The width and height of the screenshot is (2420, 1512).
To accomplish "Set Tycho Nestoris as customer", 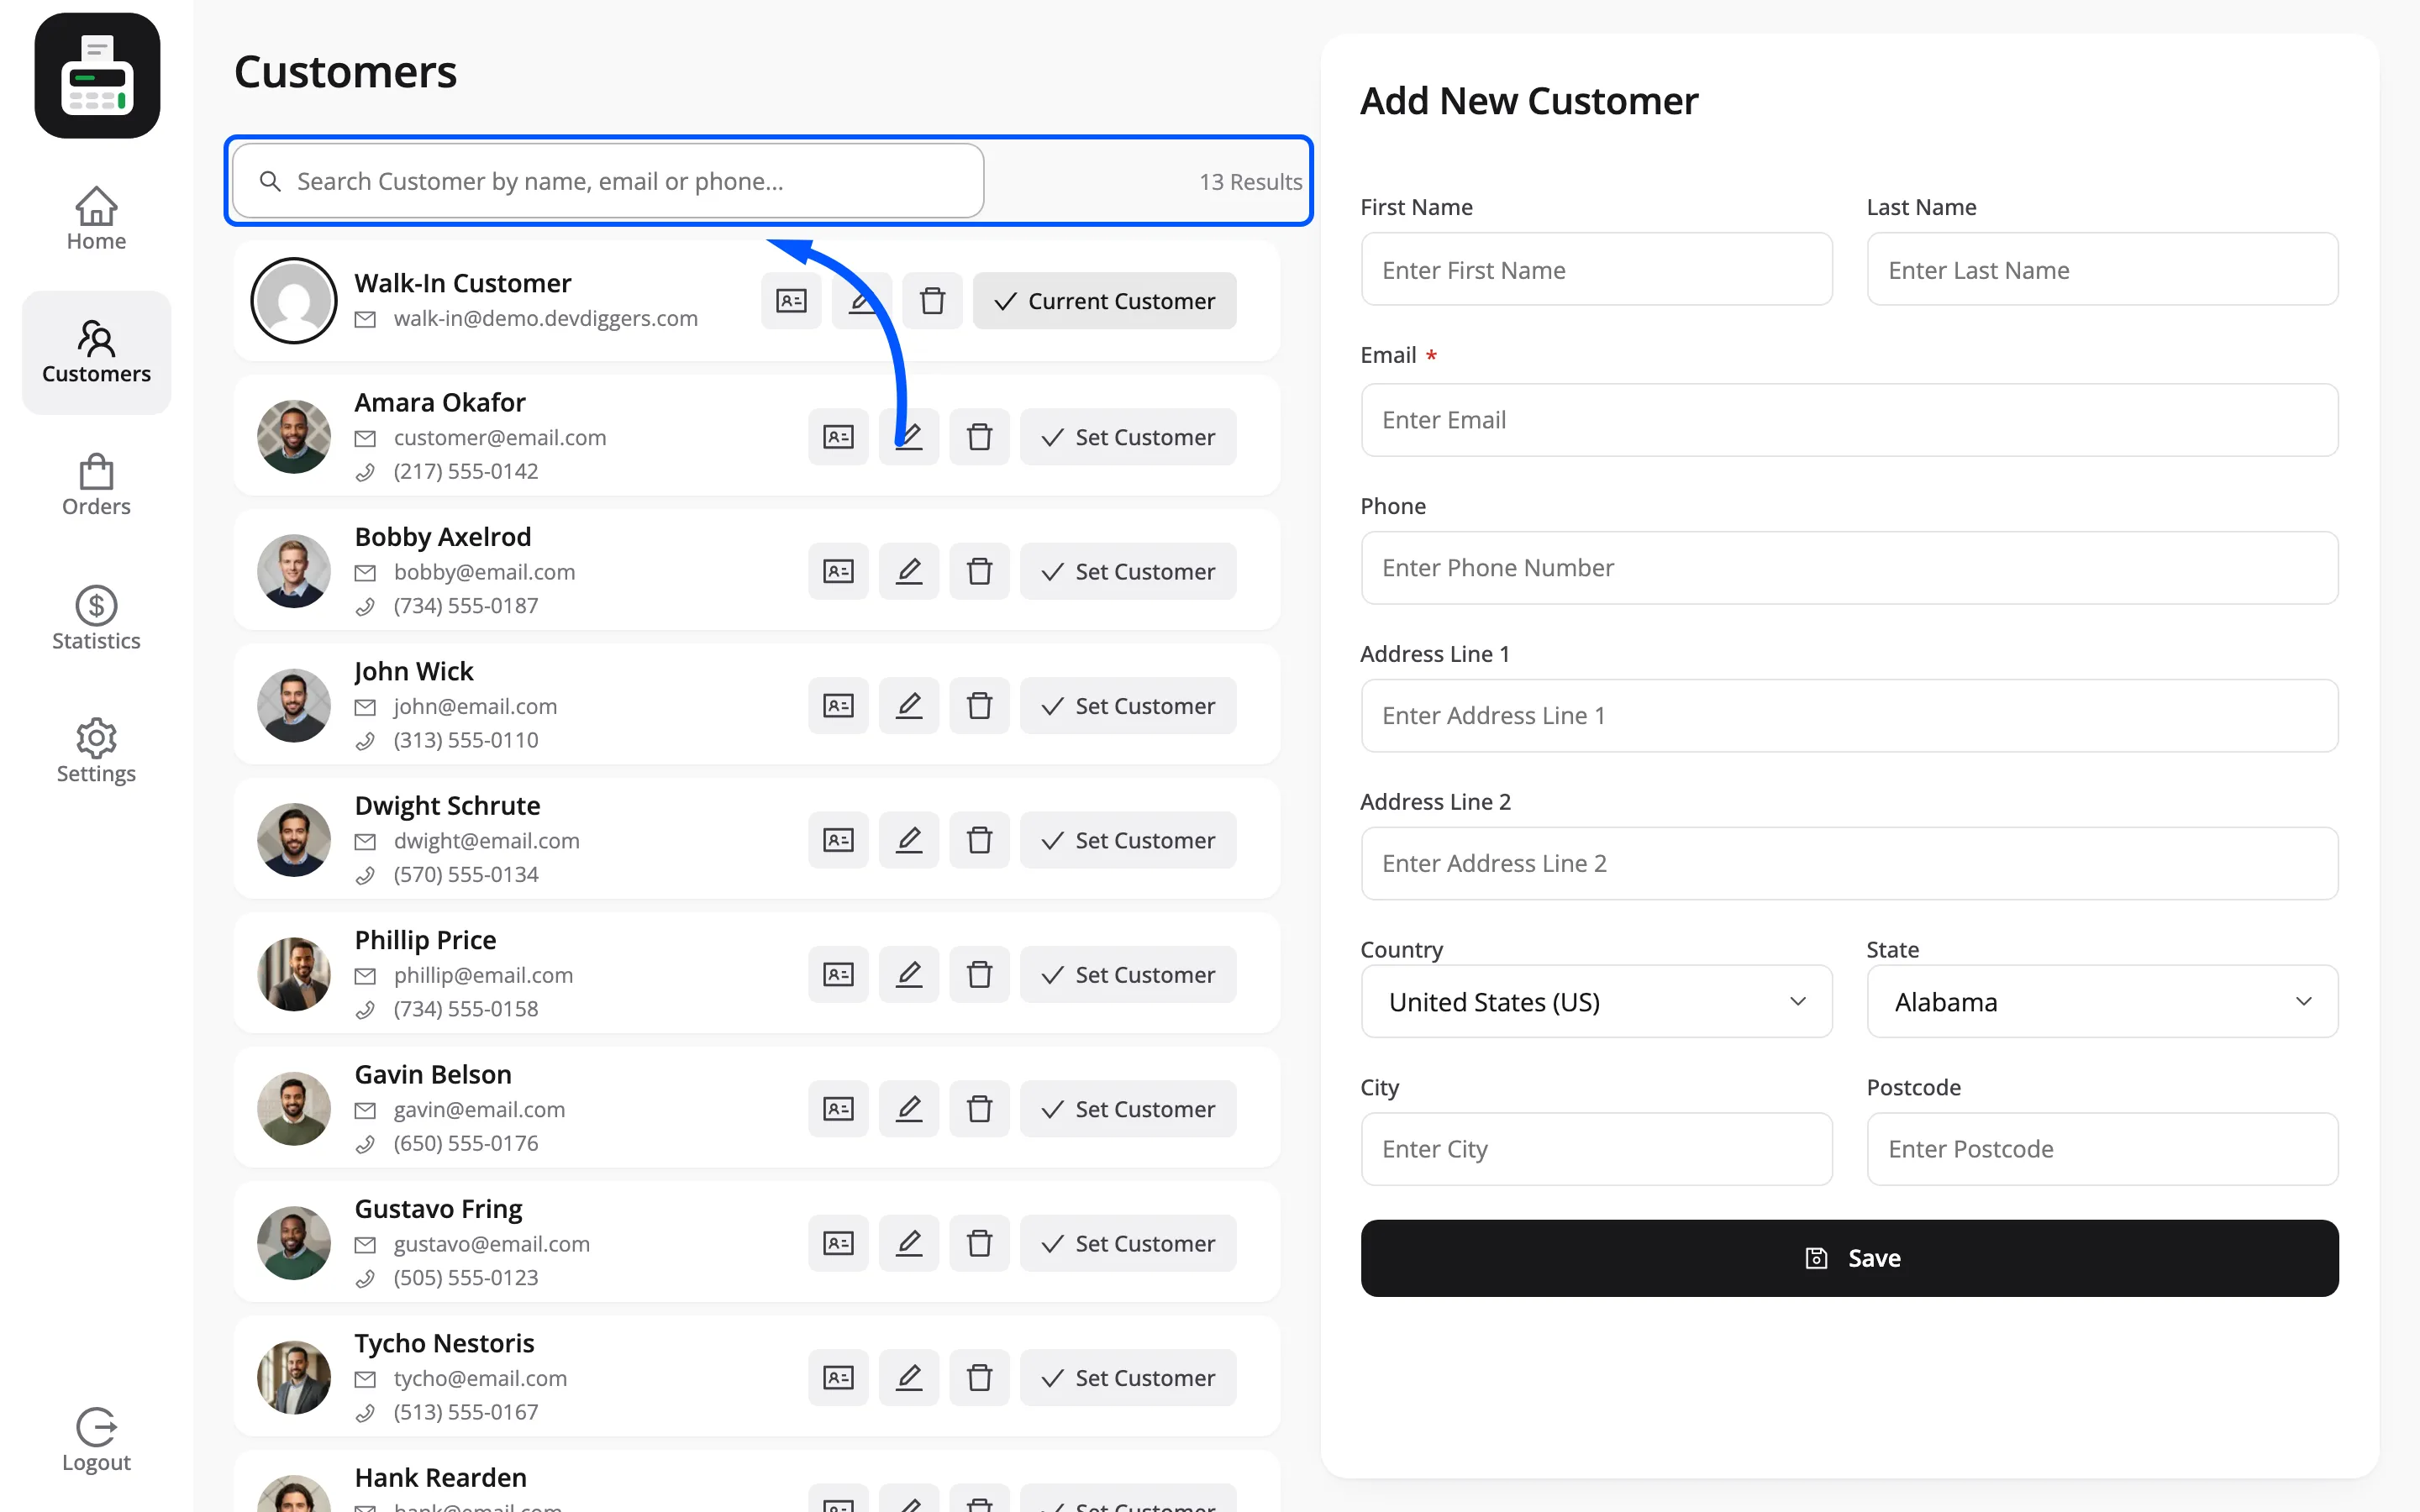I will coord(1128,1378).
